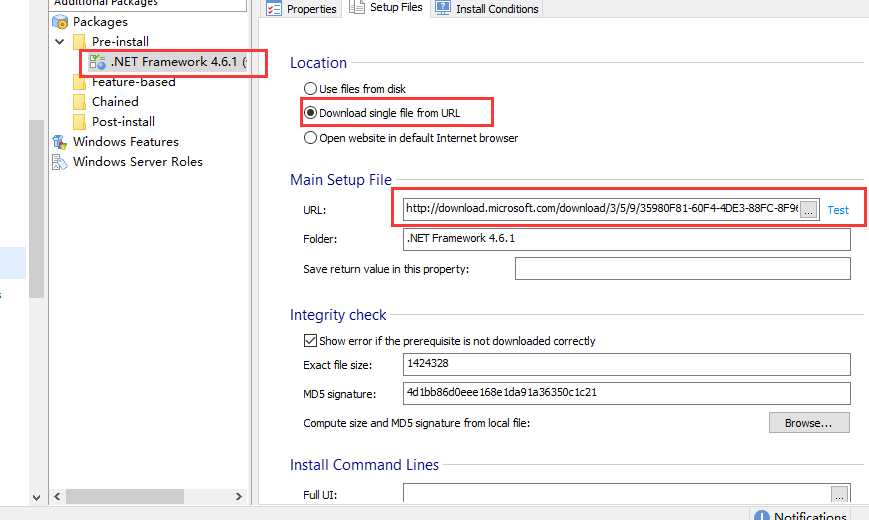Click the Install Conditions tab monitor icon
869x520 pixels.
(443, 8)
